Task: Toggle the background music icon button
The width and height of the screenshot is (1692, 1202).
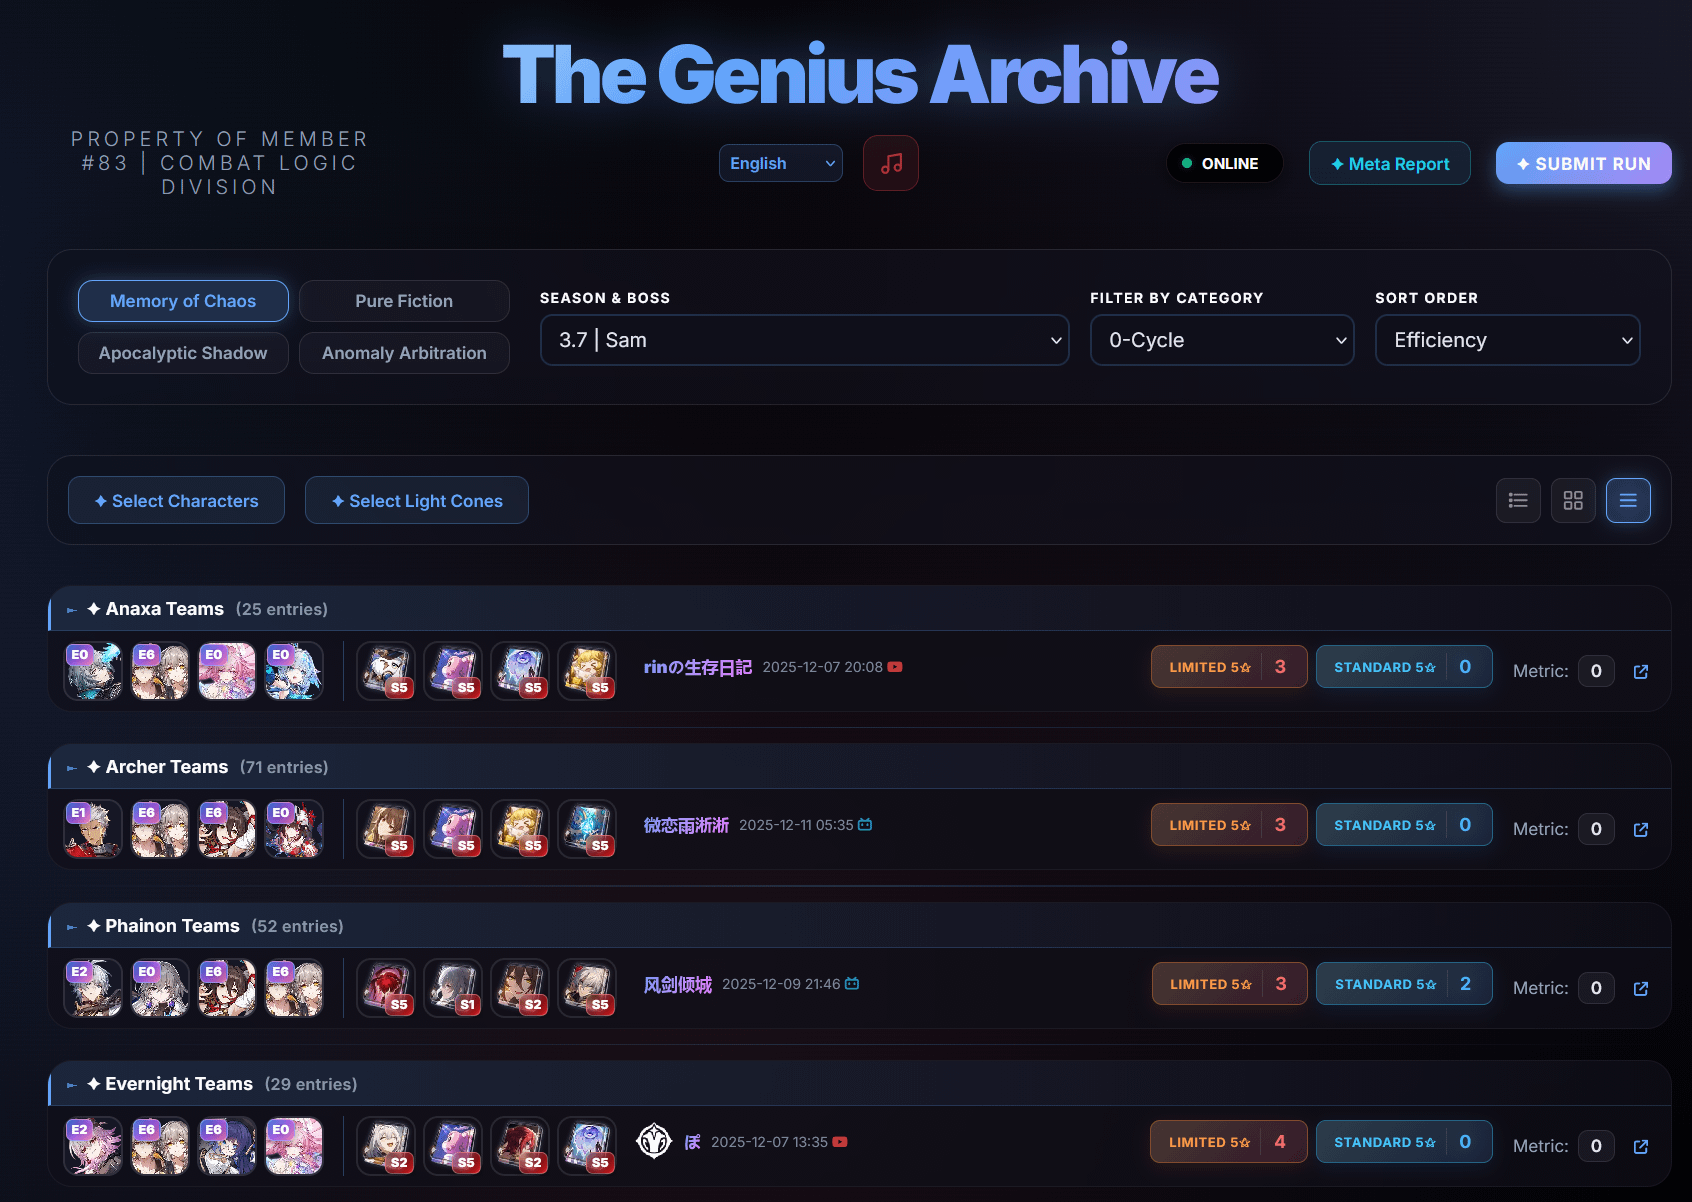Action: tap(890, 163)
